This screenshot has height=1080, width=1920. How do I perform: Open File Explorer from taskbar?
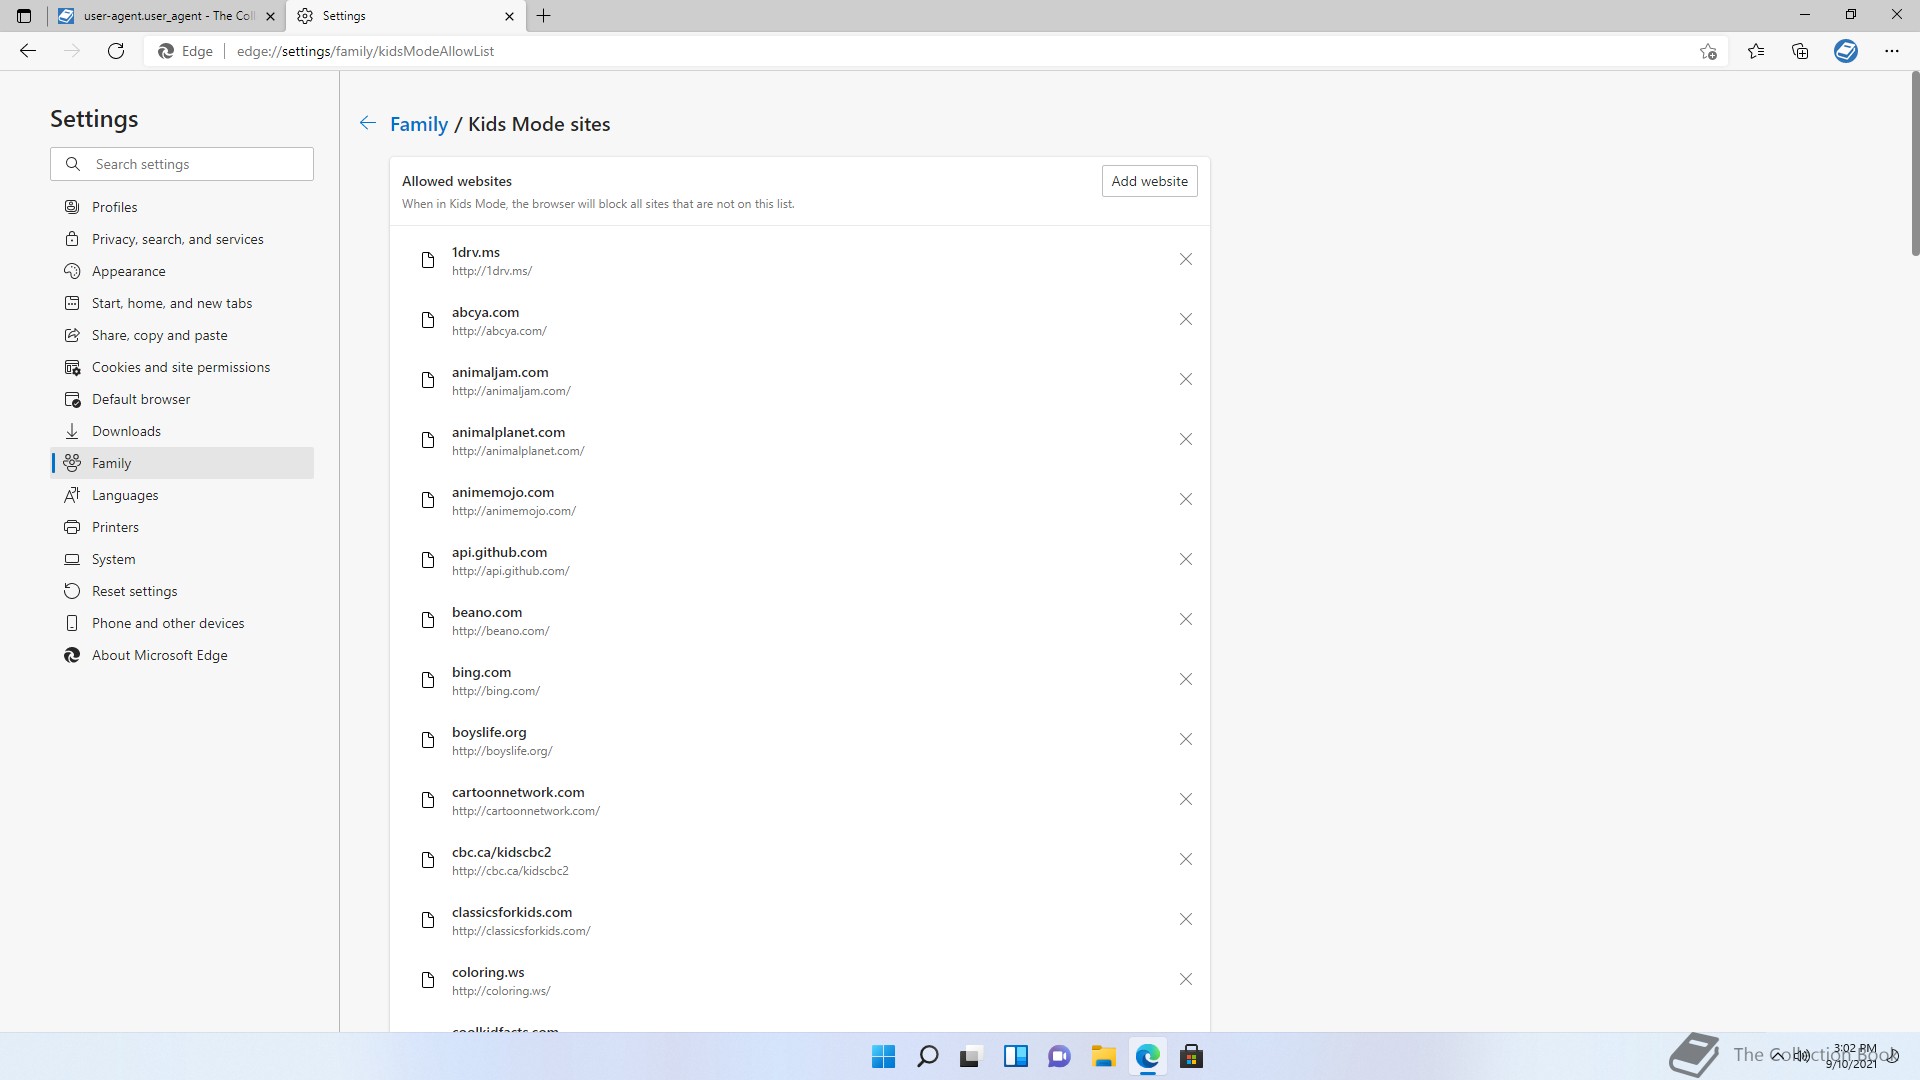click(1103, 1056)
